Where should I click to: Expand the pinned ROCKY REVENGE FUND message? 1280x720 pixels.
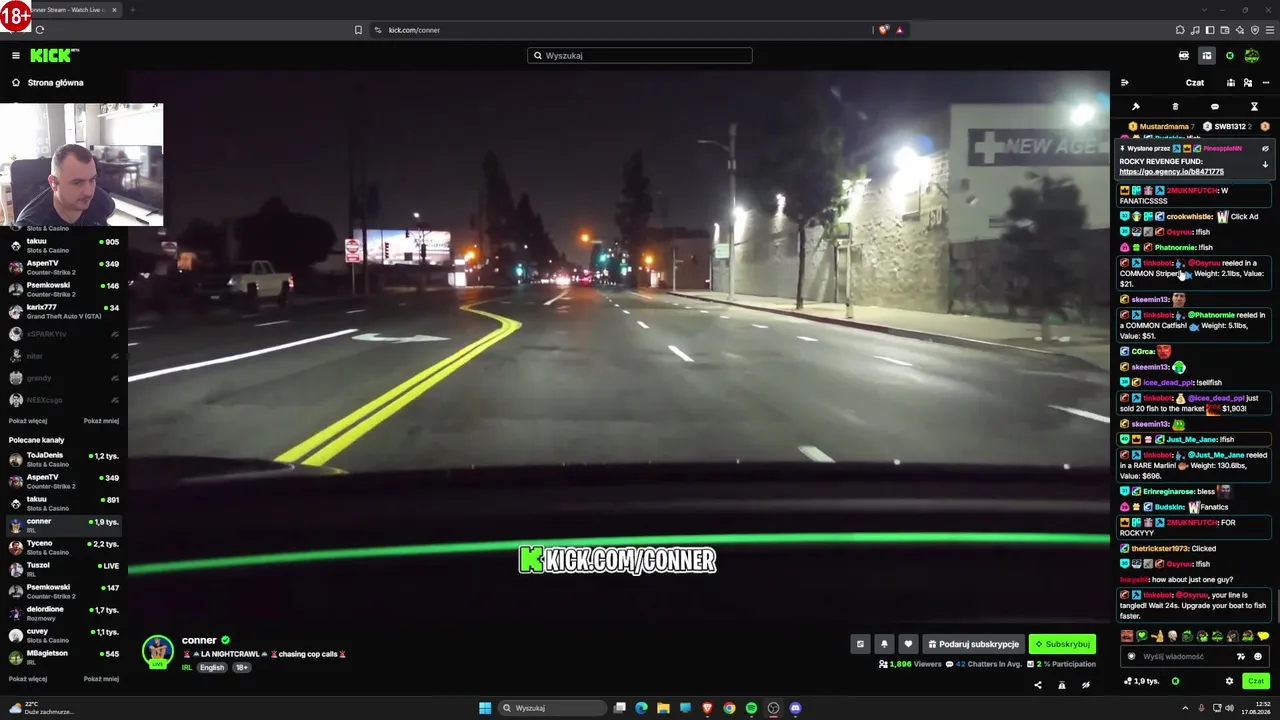coord(1265,165)
